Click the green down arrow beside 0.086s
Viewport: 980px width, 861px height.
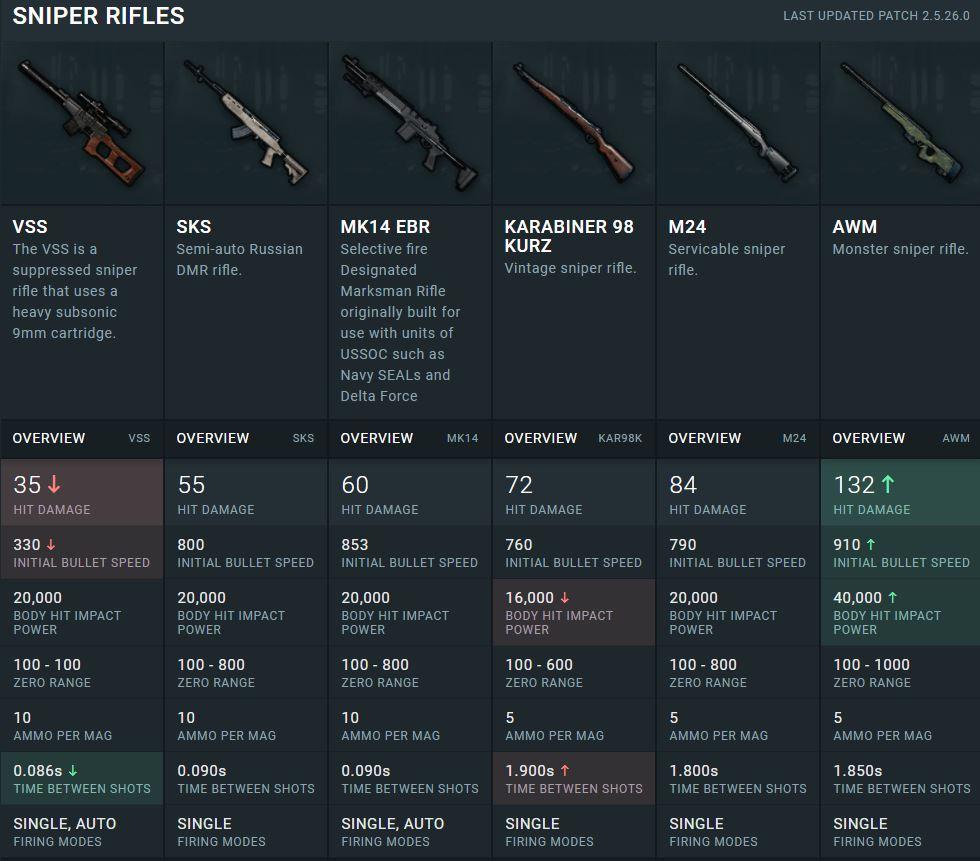point(72,770)
